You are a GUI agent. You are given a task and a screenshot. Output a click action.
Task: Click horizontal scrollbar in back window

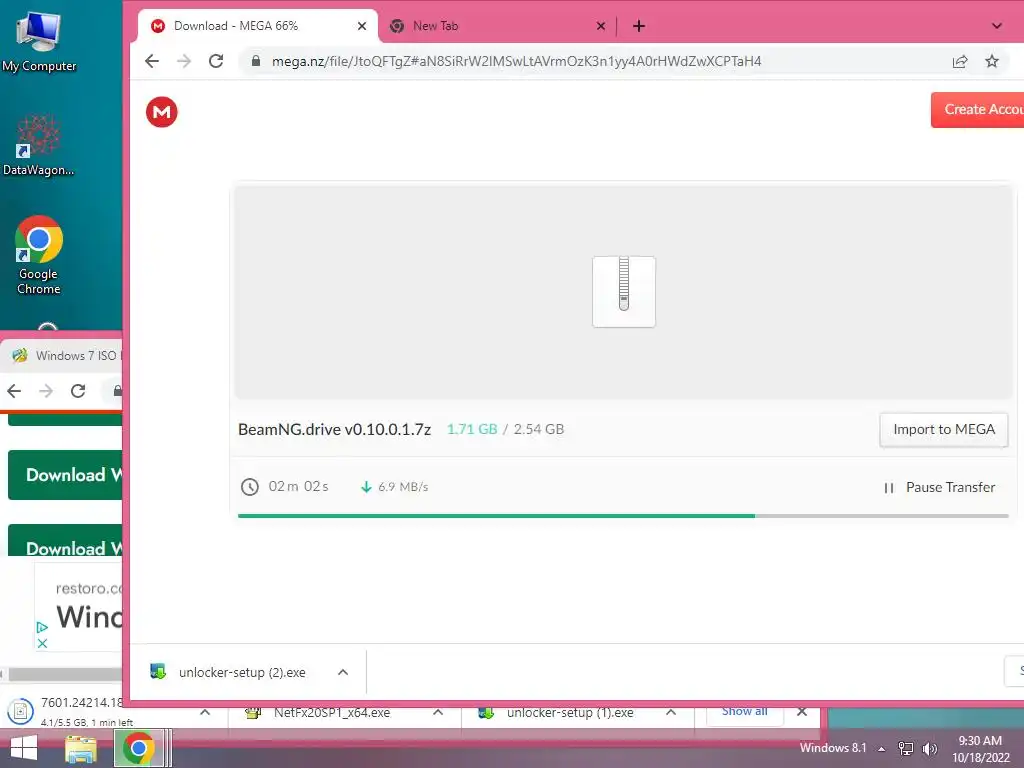64,674
